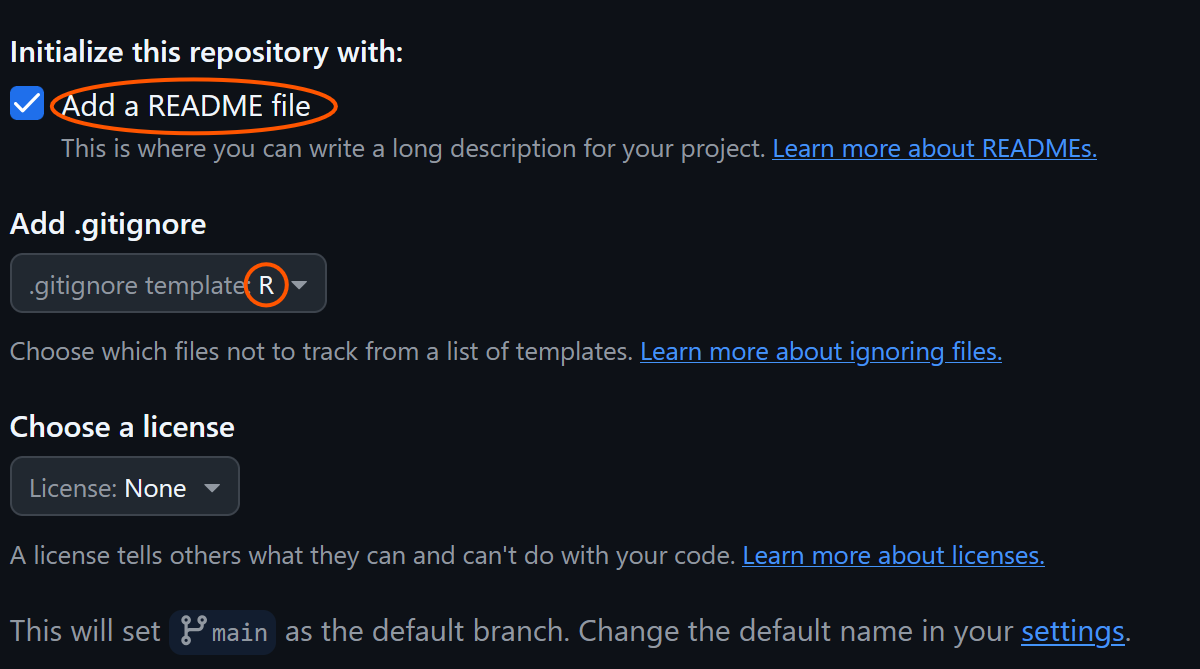Open the Learn more about READMEs link
The width and height of the screenshot is (1200, 669).
pyautogui.click(x=934, y=149)
